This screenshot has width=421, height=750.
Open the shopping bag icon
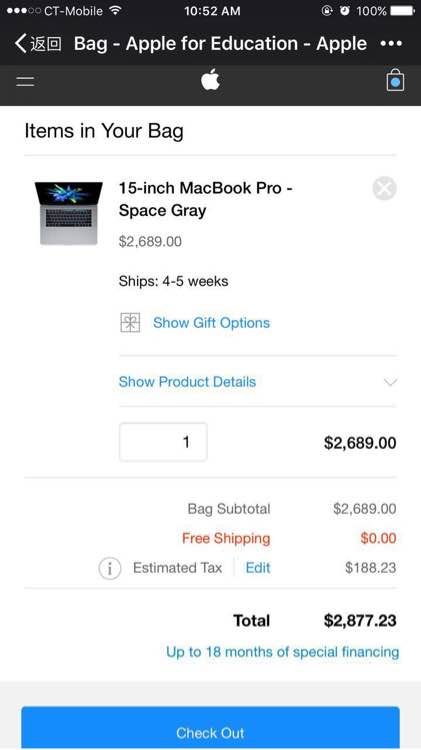click(x=395, y=80)
